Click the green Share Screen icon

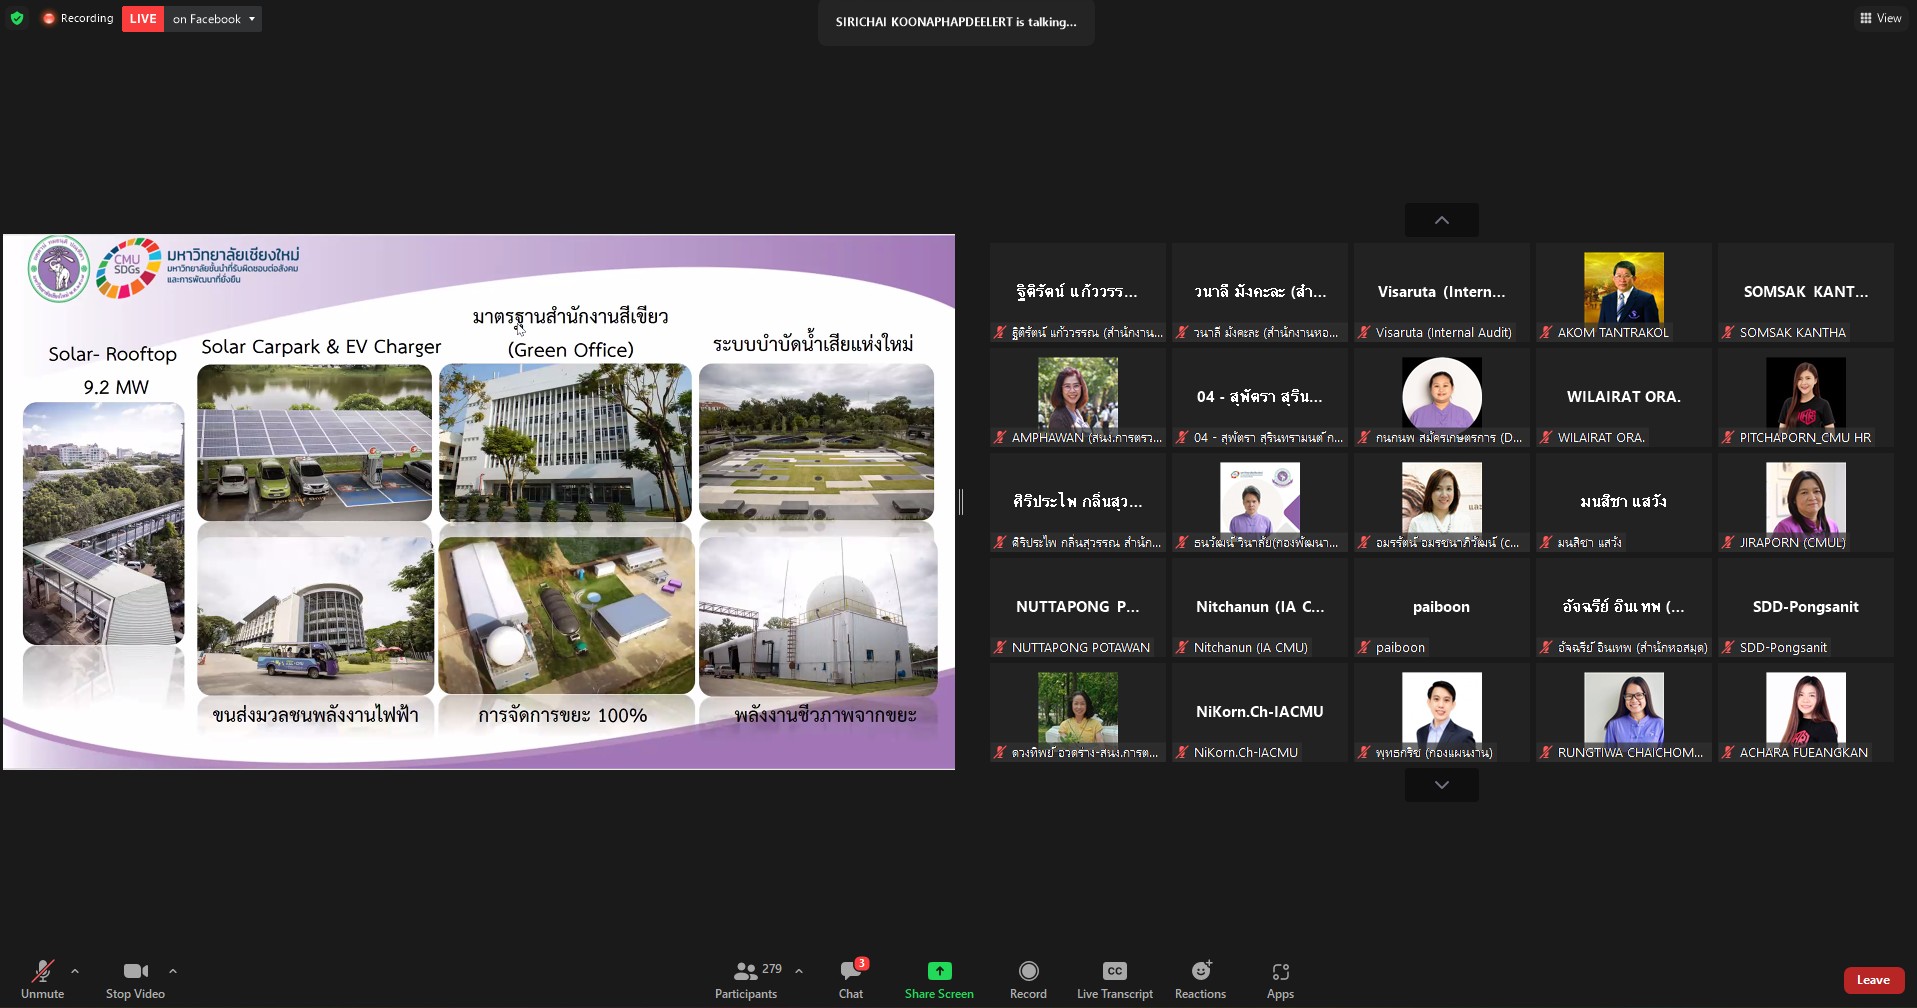[x=939, y=971]
